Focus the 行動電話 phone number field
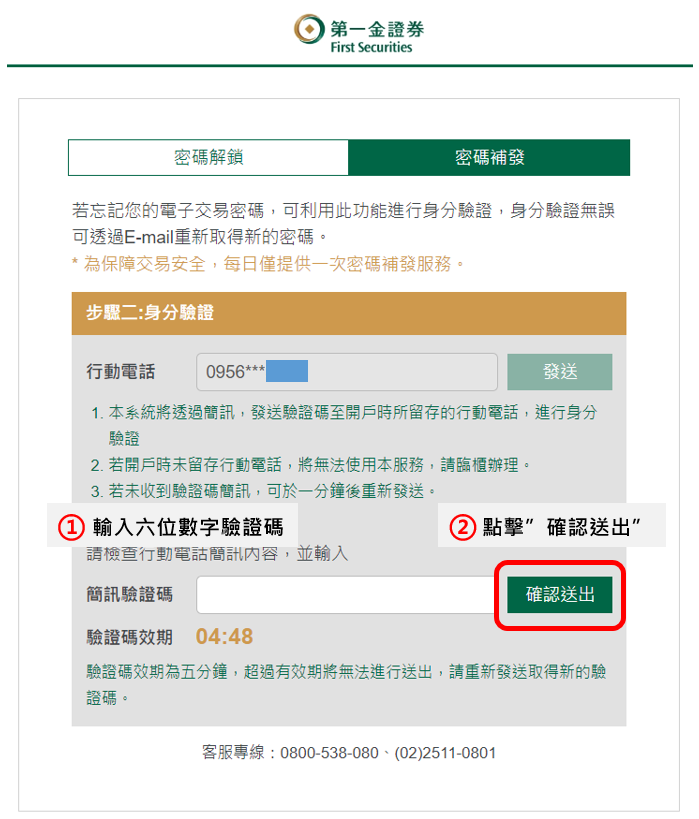Image resolution: width=699 pixels, height=819 pixels. [347, 372]
